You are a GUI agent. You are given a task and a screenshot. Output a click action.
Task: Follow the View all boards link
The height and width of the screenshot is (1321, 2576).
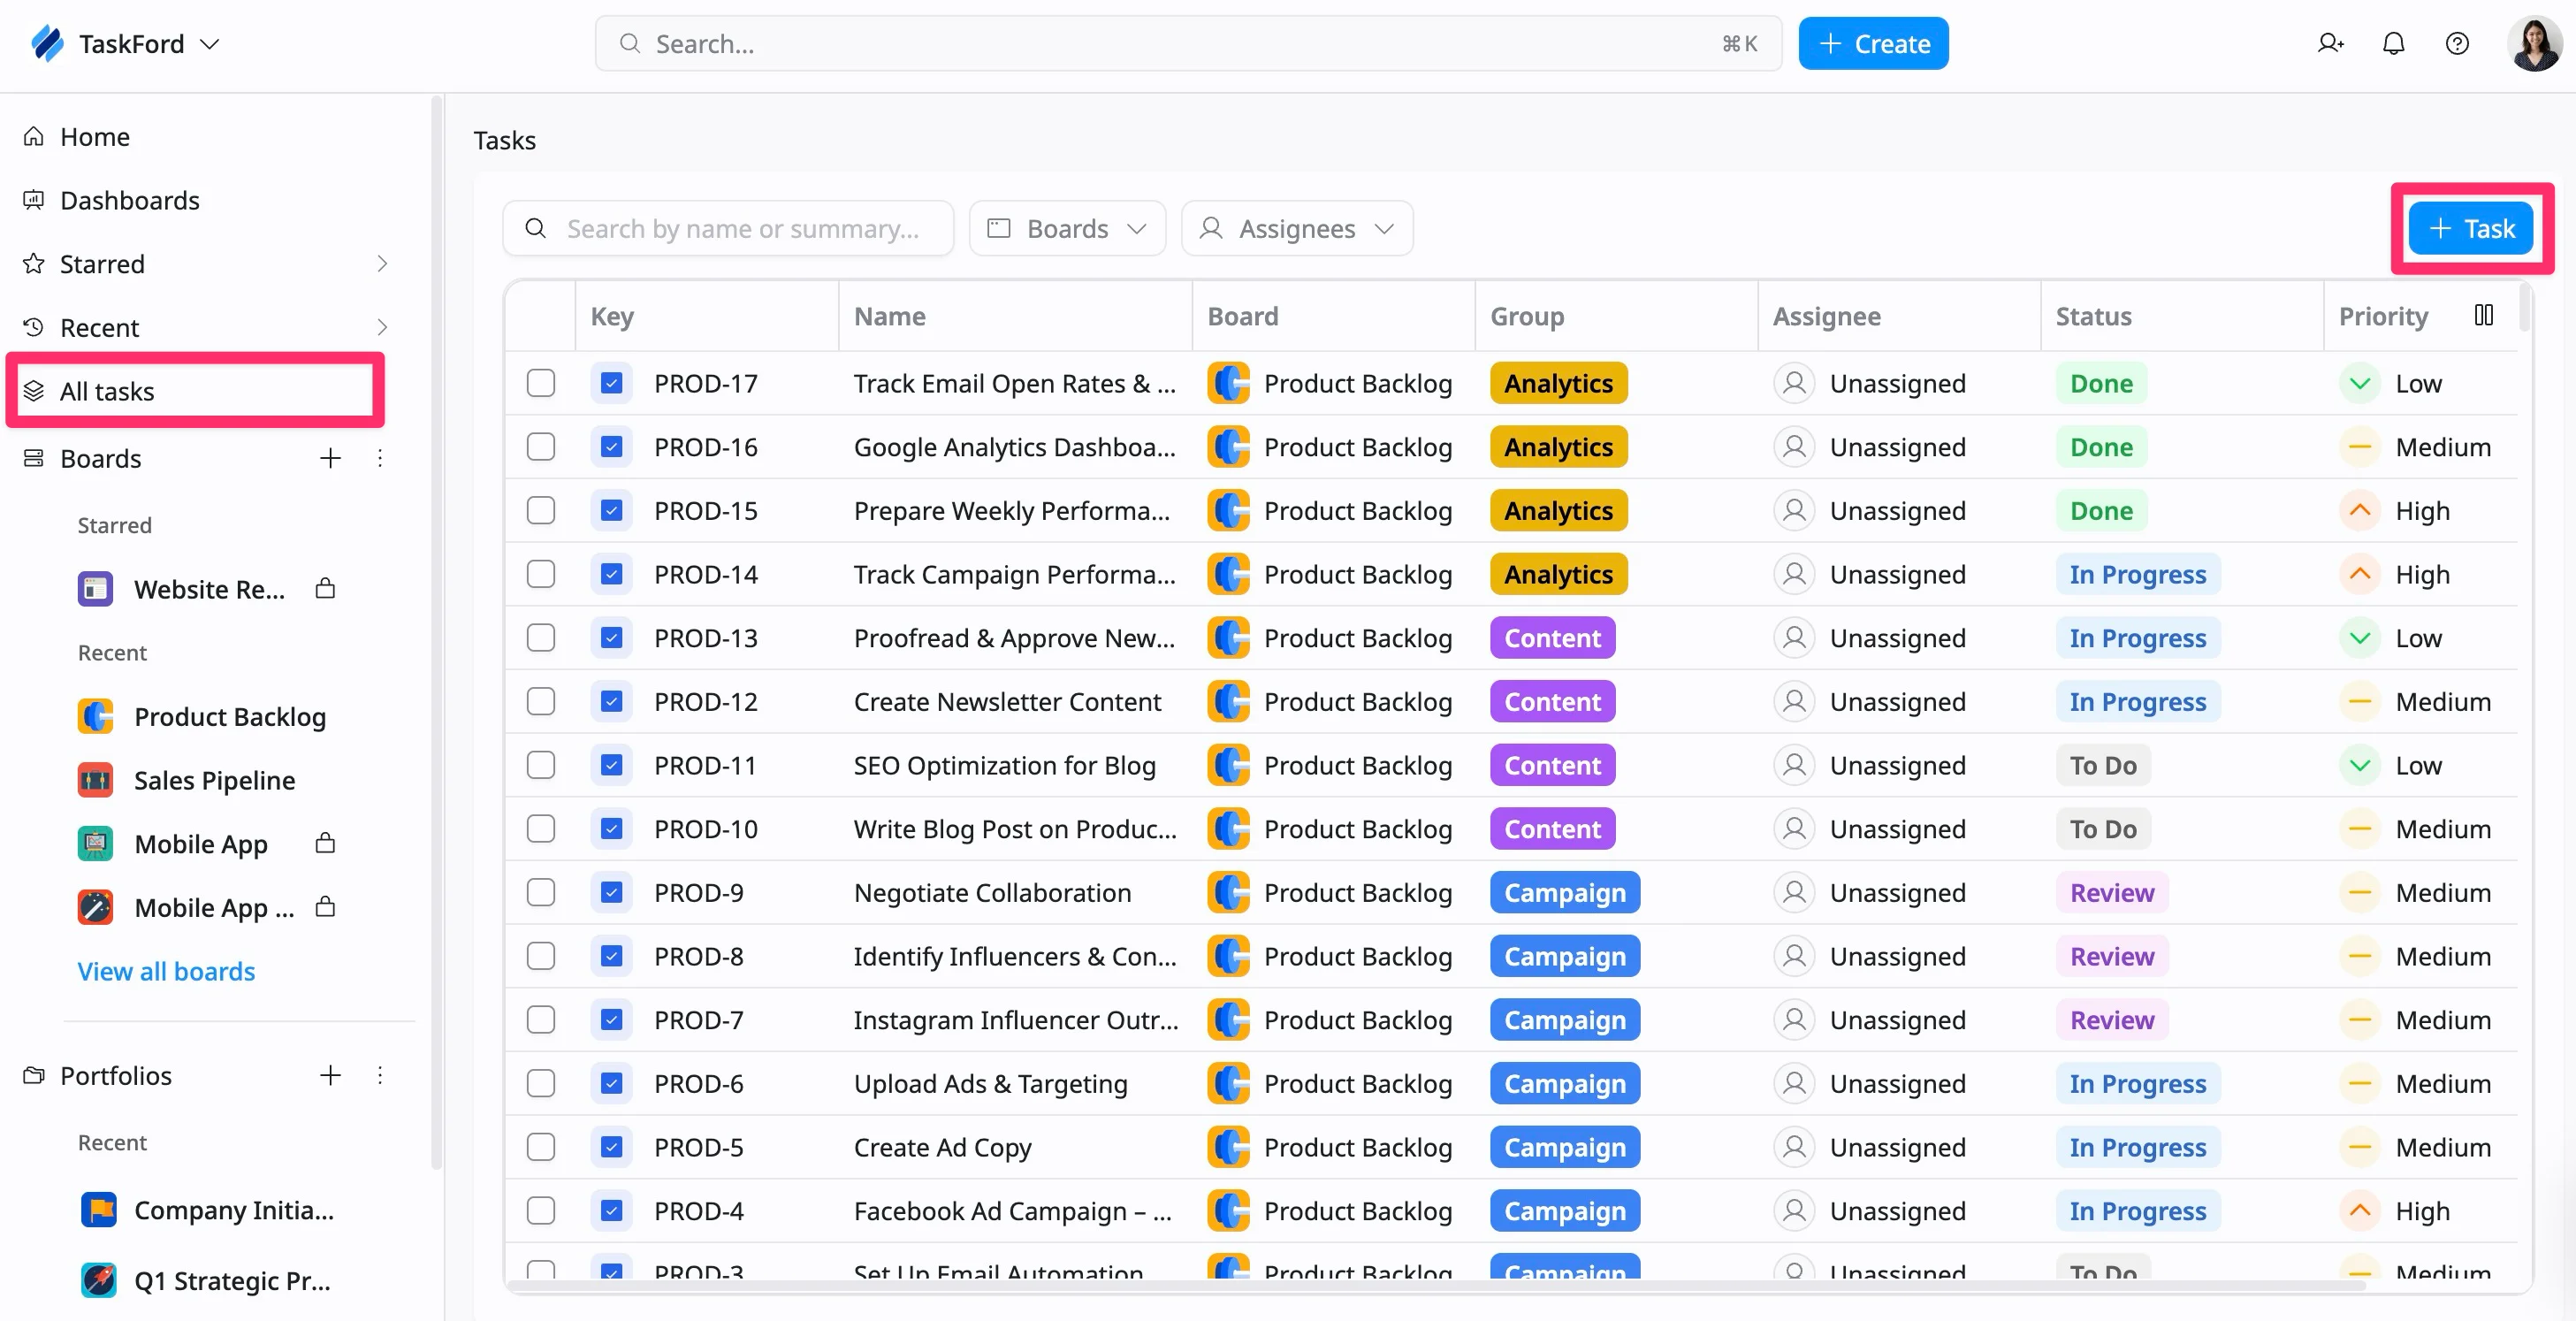coord(166,971)
